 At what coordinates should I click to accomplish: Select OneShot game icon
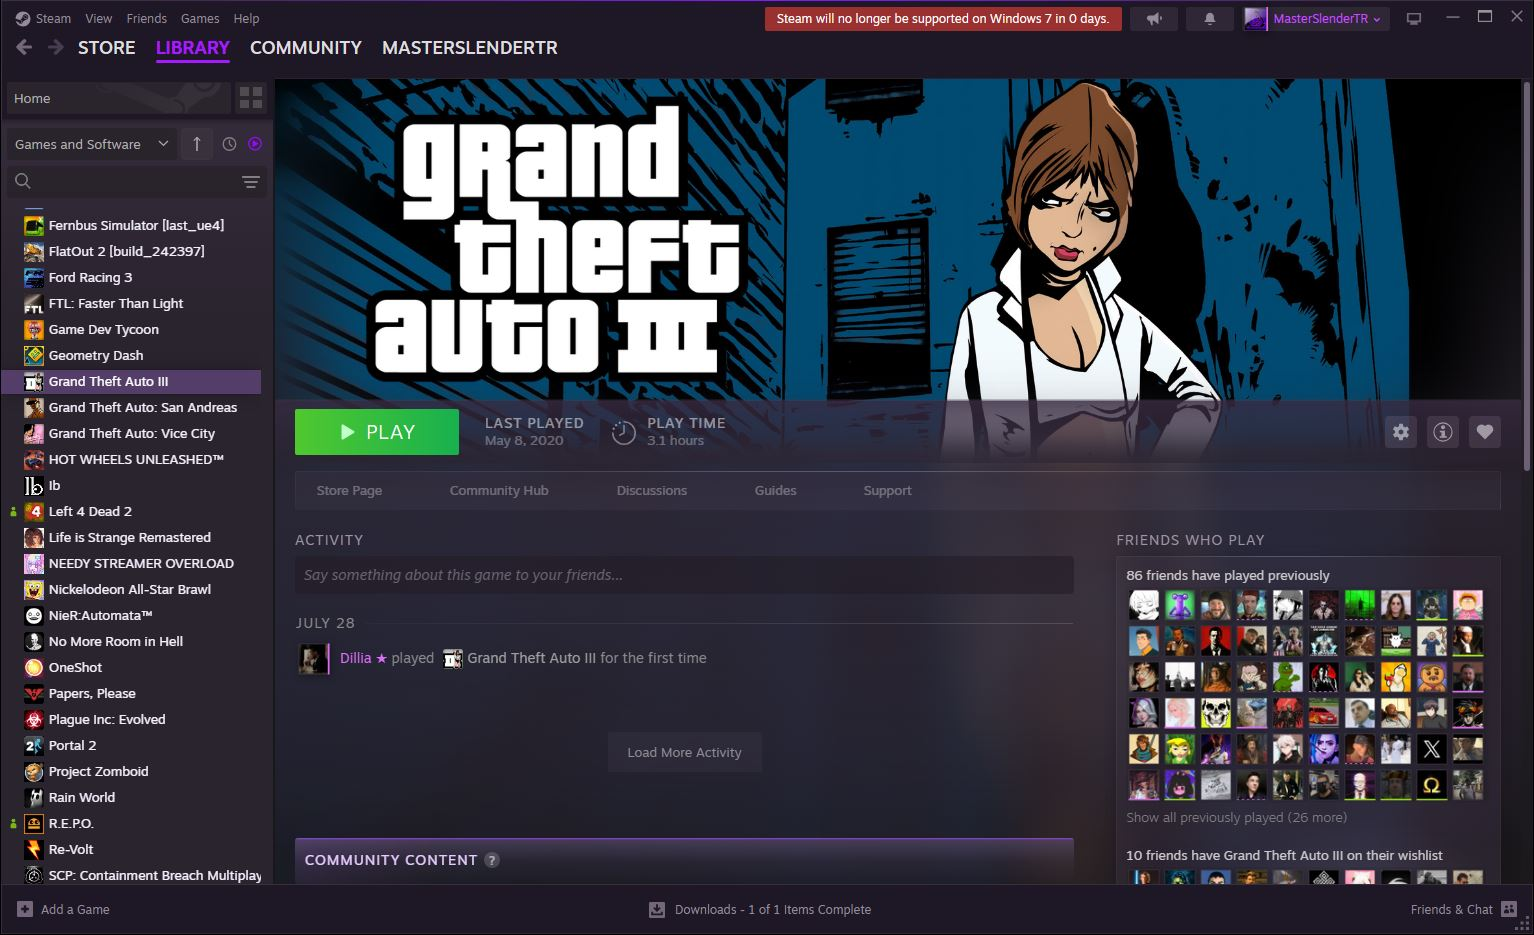pyautogui.click(x=34, y=667)
